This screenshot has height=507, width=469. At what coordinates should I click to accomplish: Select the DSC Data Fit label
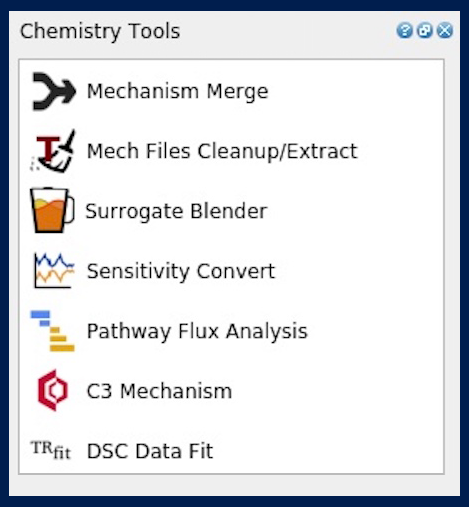[150, 451]
